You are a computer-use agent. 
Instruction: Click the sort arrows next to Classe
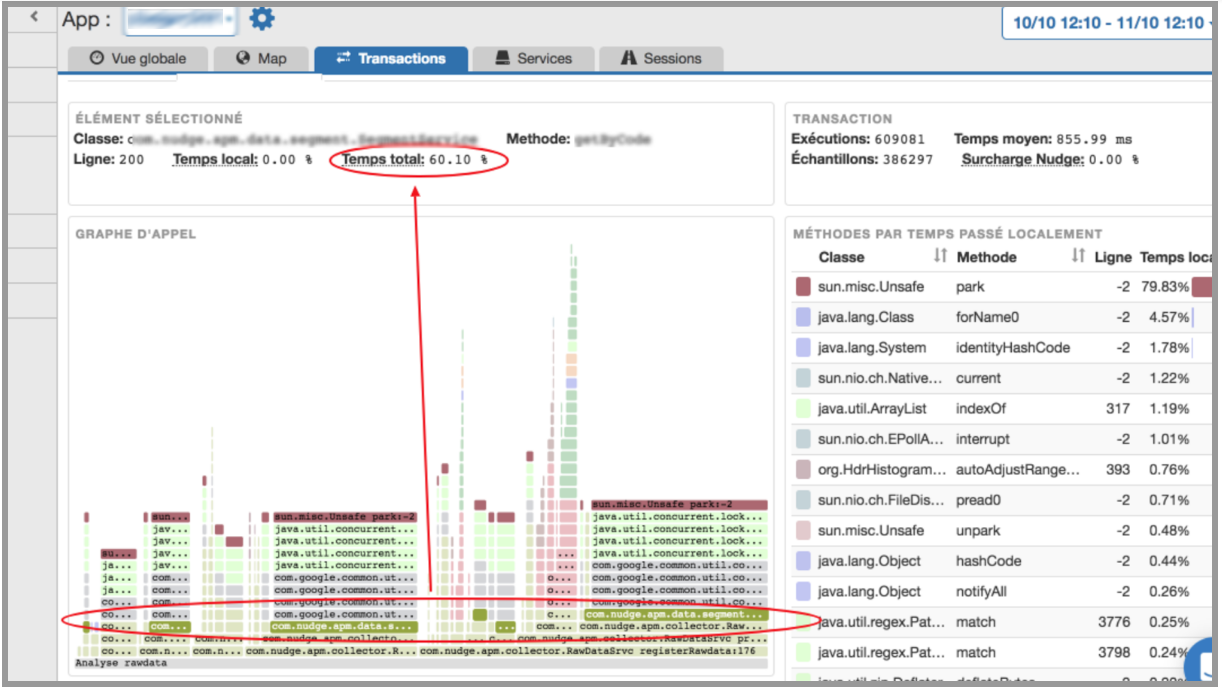tap(939, 257)
